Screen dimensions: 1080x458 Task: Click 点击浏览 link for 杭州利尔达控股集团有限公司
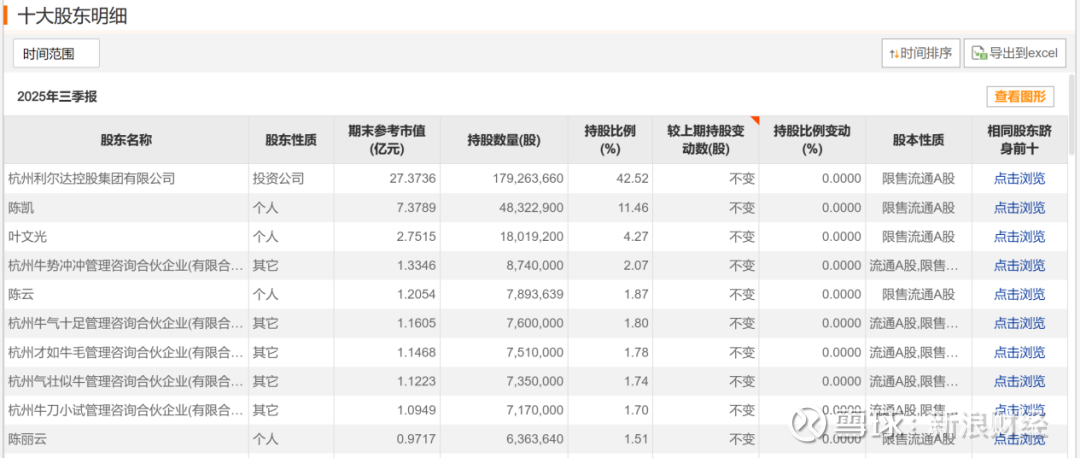(1019, 179)
